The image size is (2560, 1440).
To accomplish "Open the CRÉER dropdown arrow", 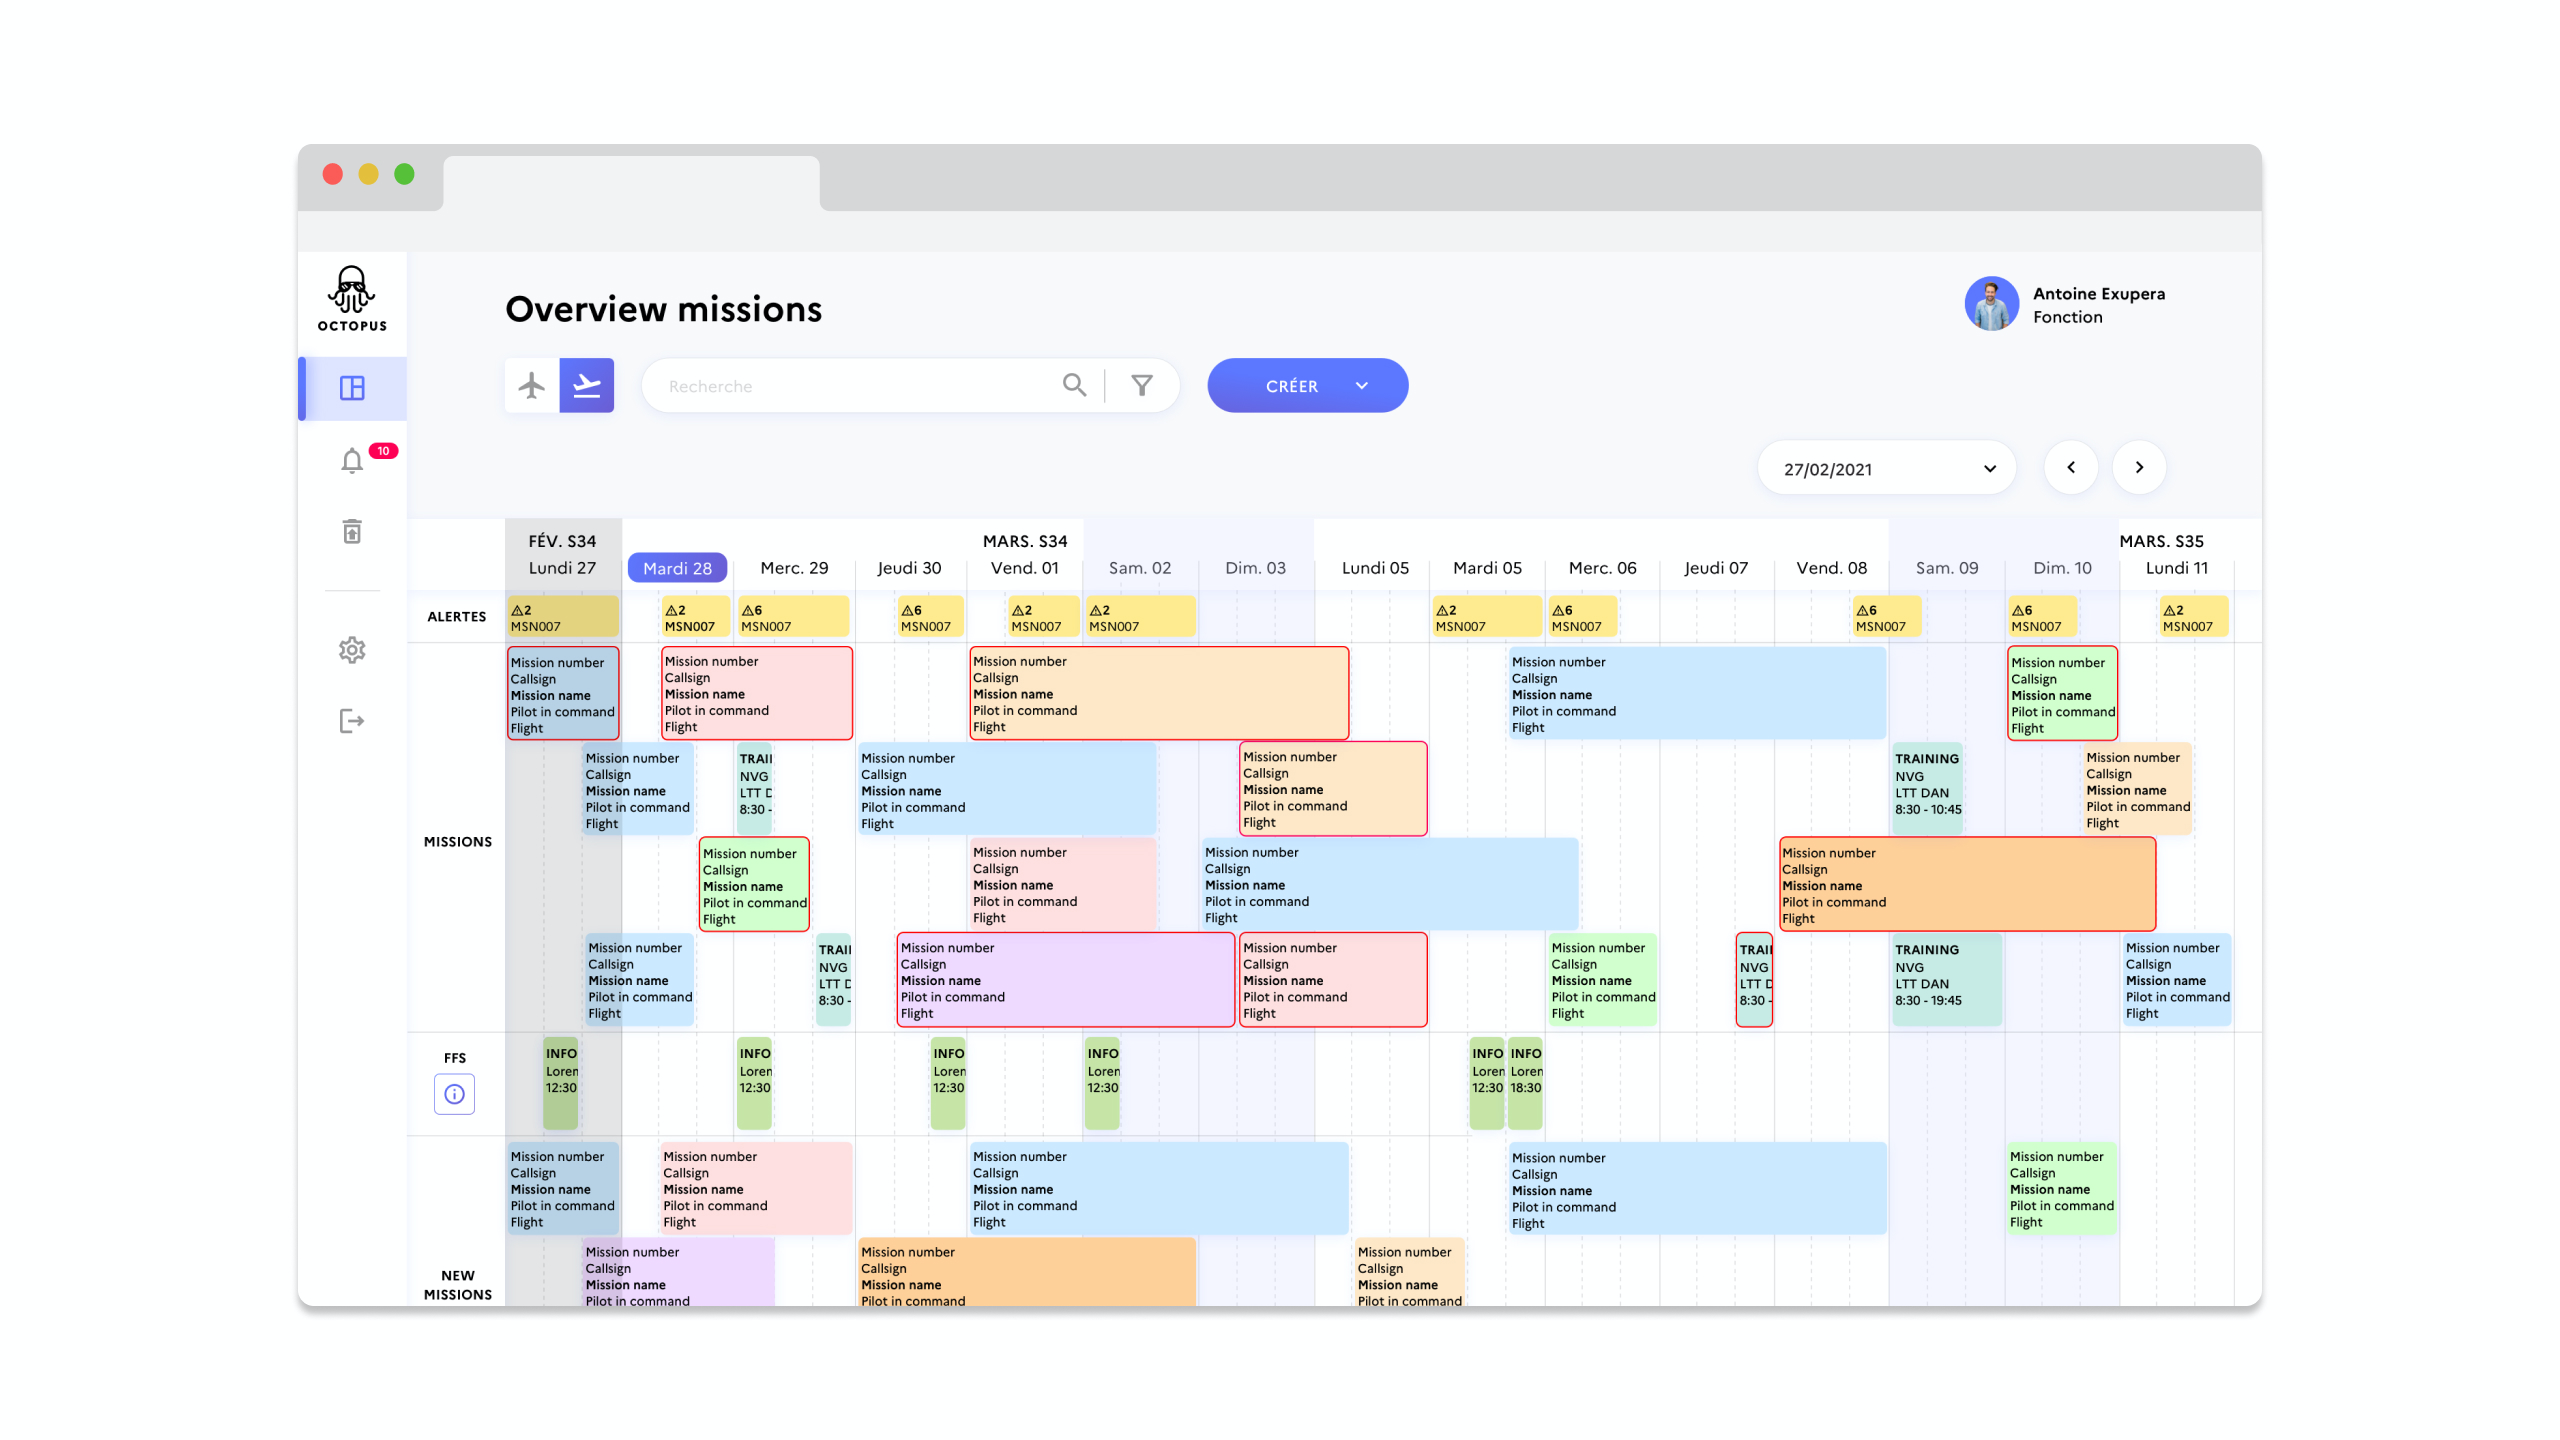I will tap(1361, 386).
